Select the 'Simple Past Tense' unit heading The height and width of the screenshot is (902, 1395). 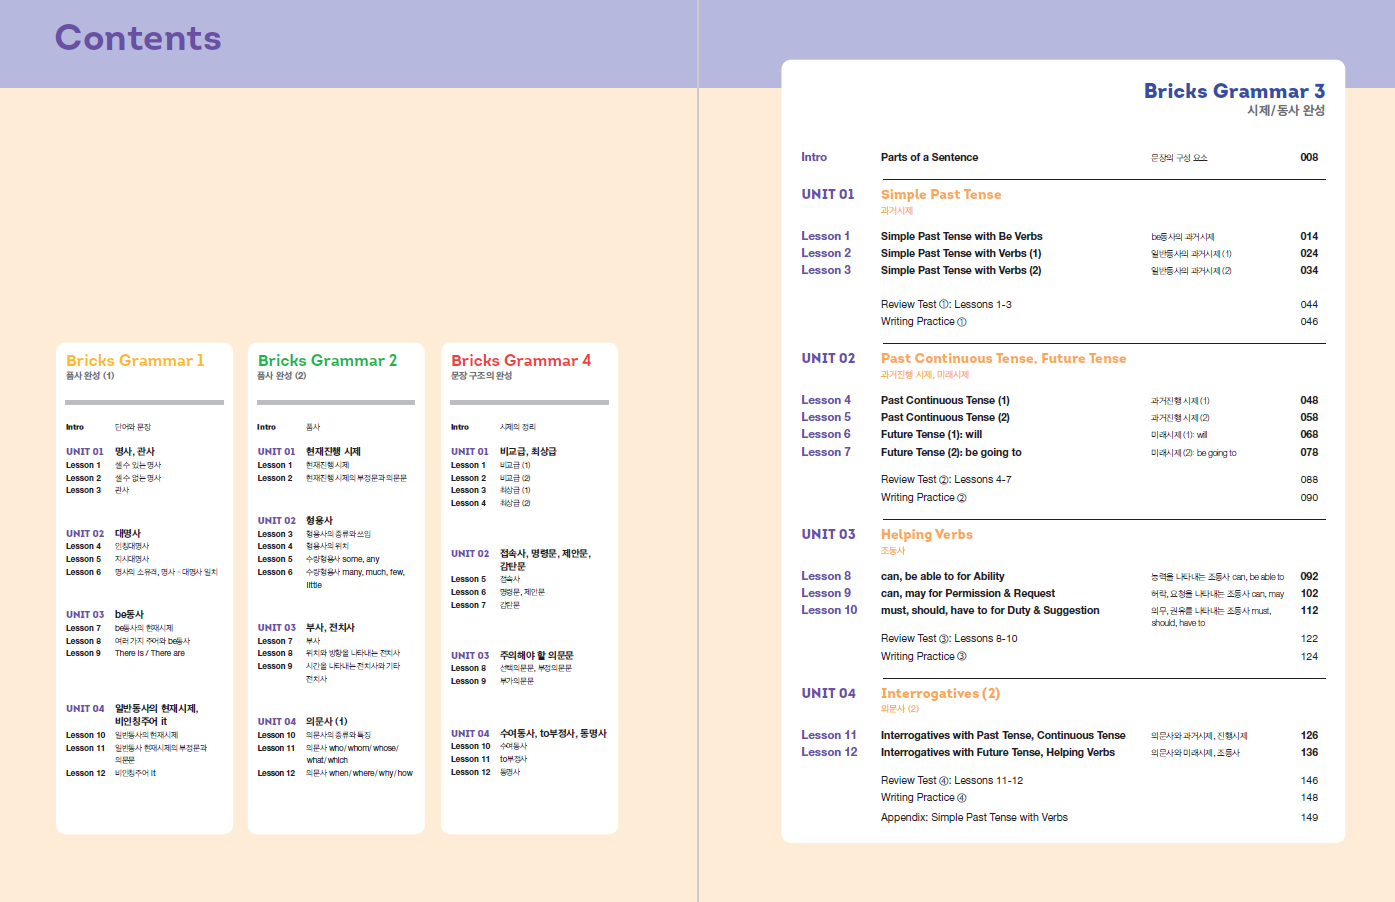coord(941,194)
